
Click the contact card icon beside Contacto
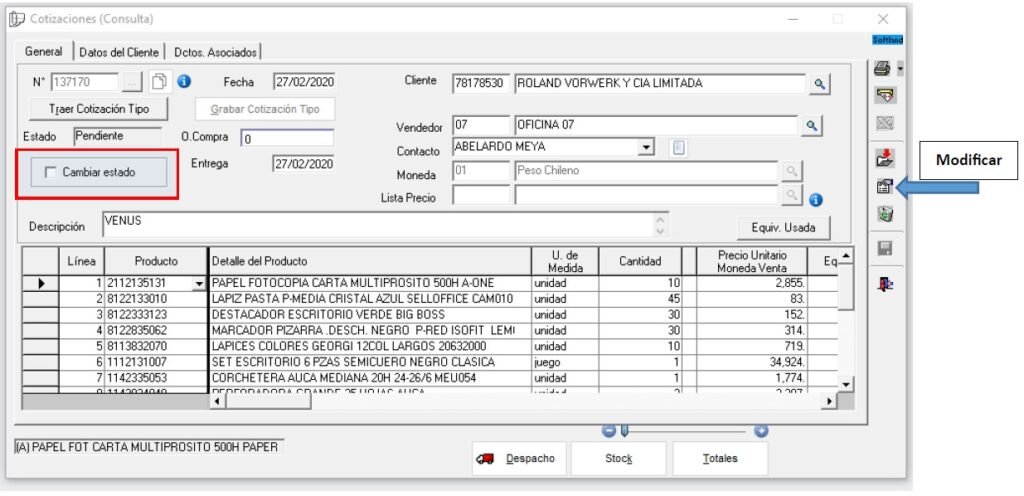[x=679, y=148]
